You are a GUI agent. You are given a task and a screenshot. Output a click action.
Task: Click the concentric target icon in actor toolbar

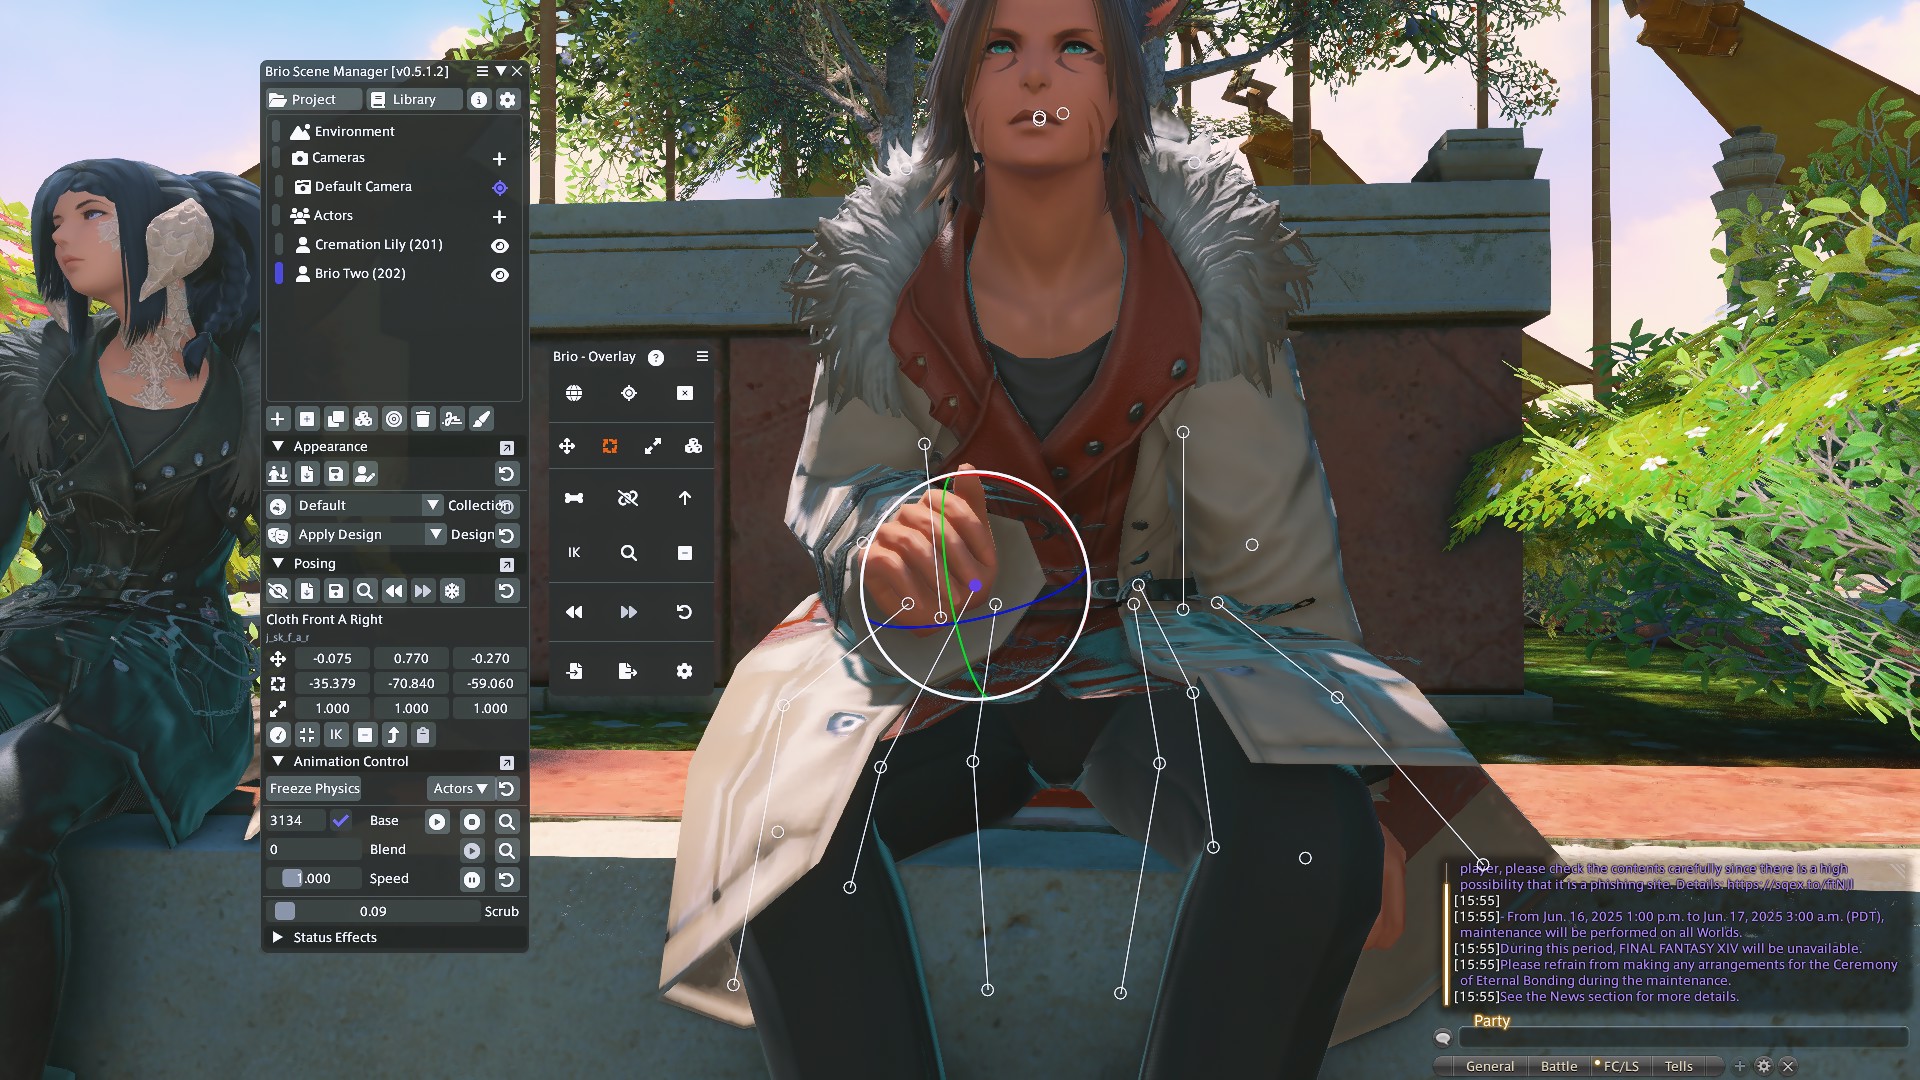point(394,419)
